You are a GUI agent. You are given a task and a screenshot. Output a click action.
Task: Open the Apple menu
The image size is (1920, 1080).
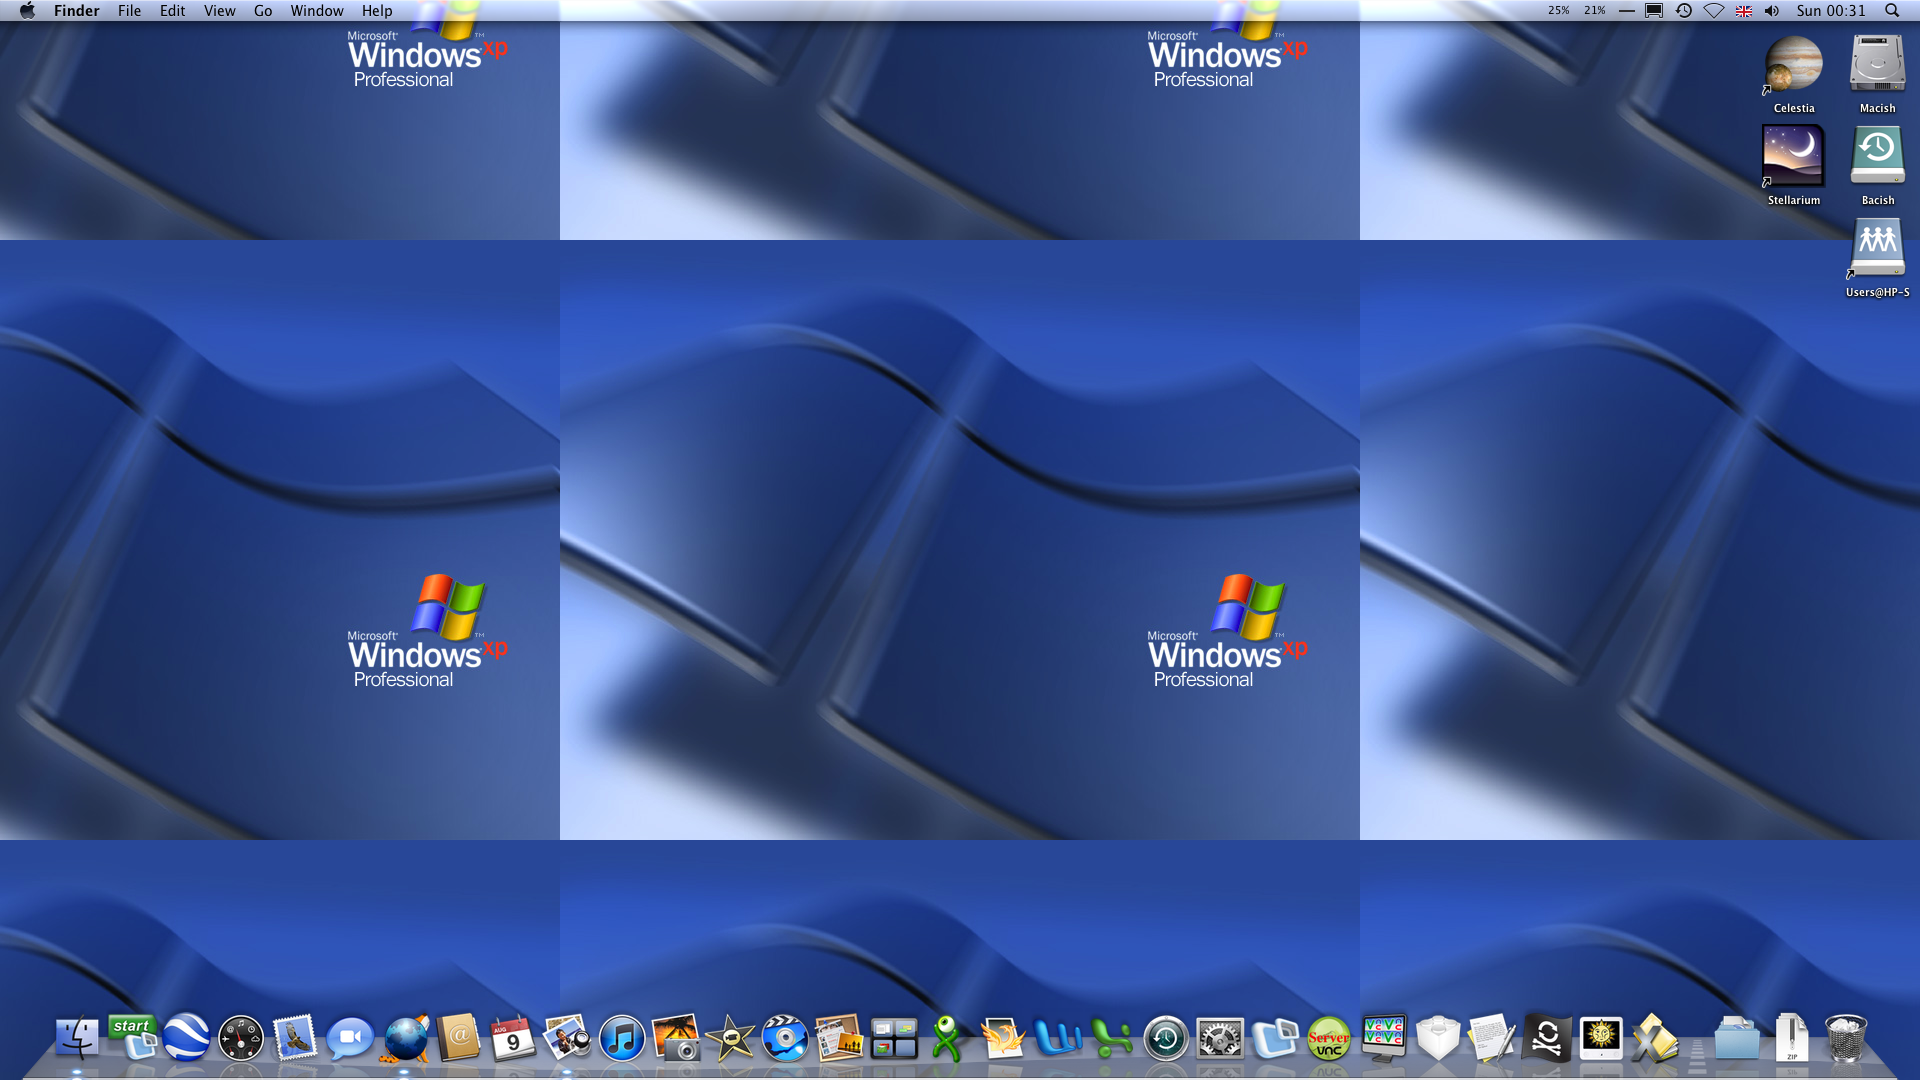[27, 11]
